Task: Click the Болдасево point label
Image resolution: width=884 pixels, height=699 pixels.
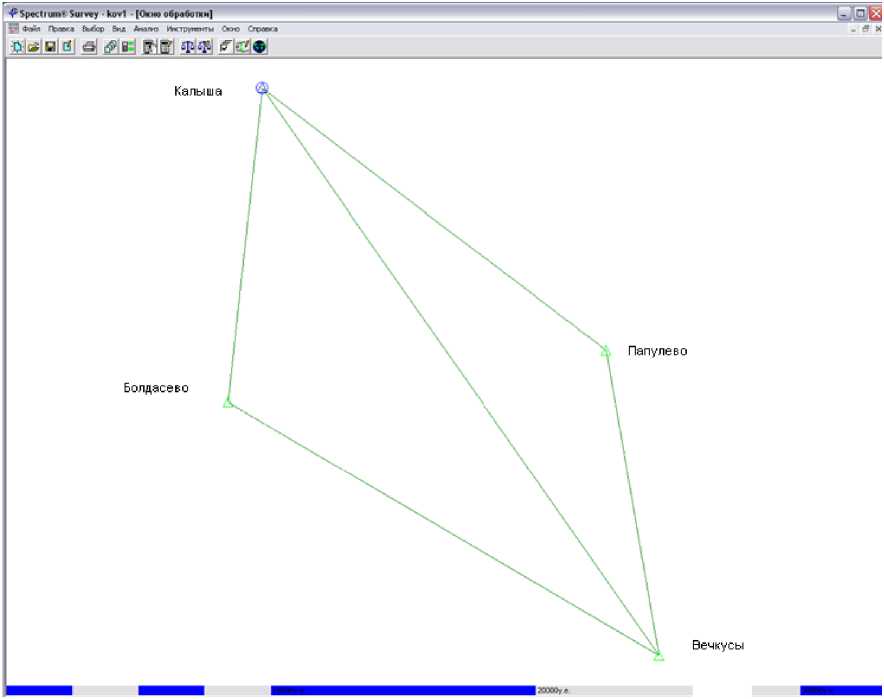Action: pyautogui.click(x=156, y=388)
